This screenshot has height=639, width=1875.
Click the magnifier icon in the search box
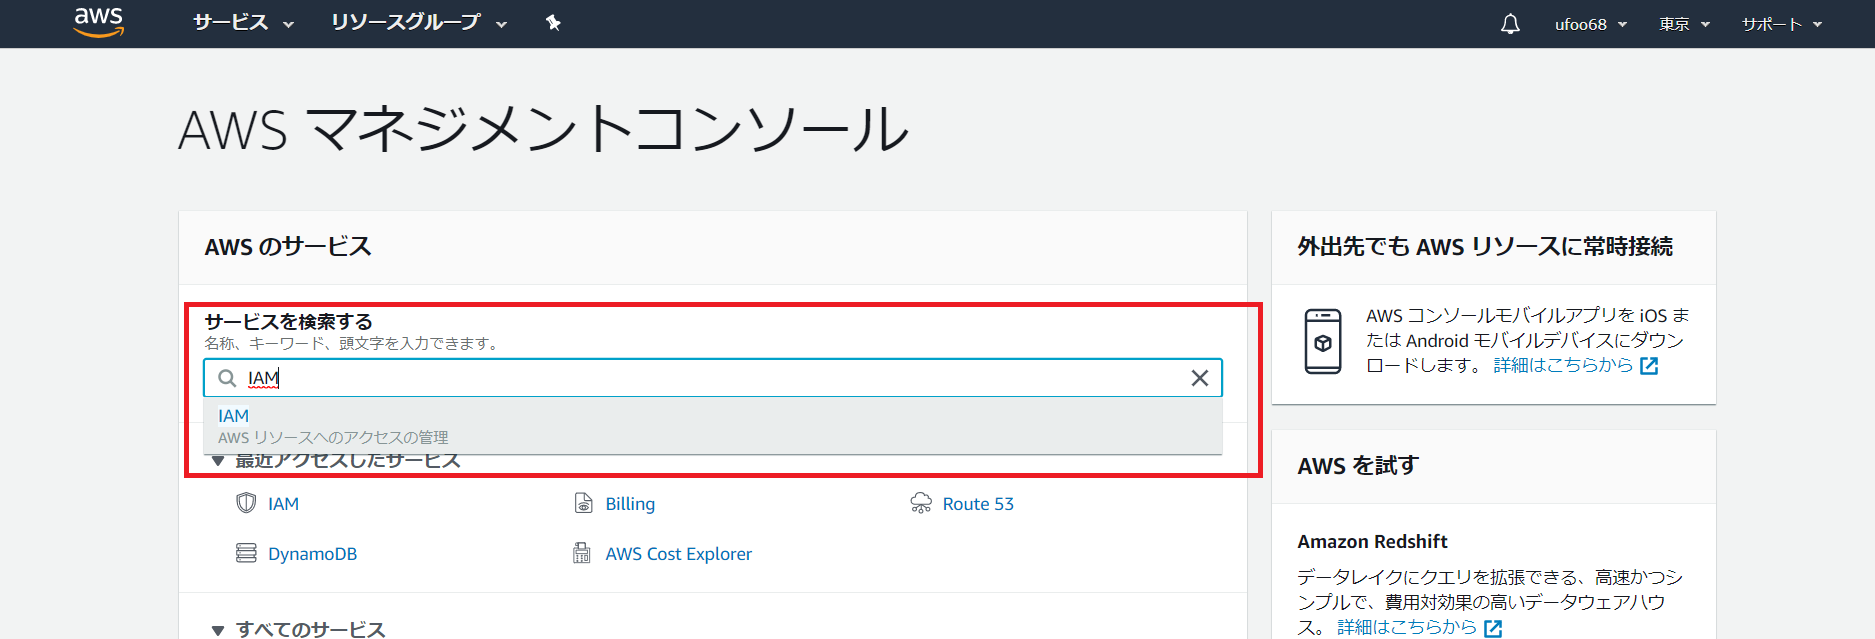pyautogui.click(x=227, y=378)
